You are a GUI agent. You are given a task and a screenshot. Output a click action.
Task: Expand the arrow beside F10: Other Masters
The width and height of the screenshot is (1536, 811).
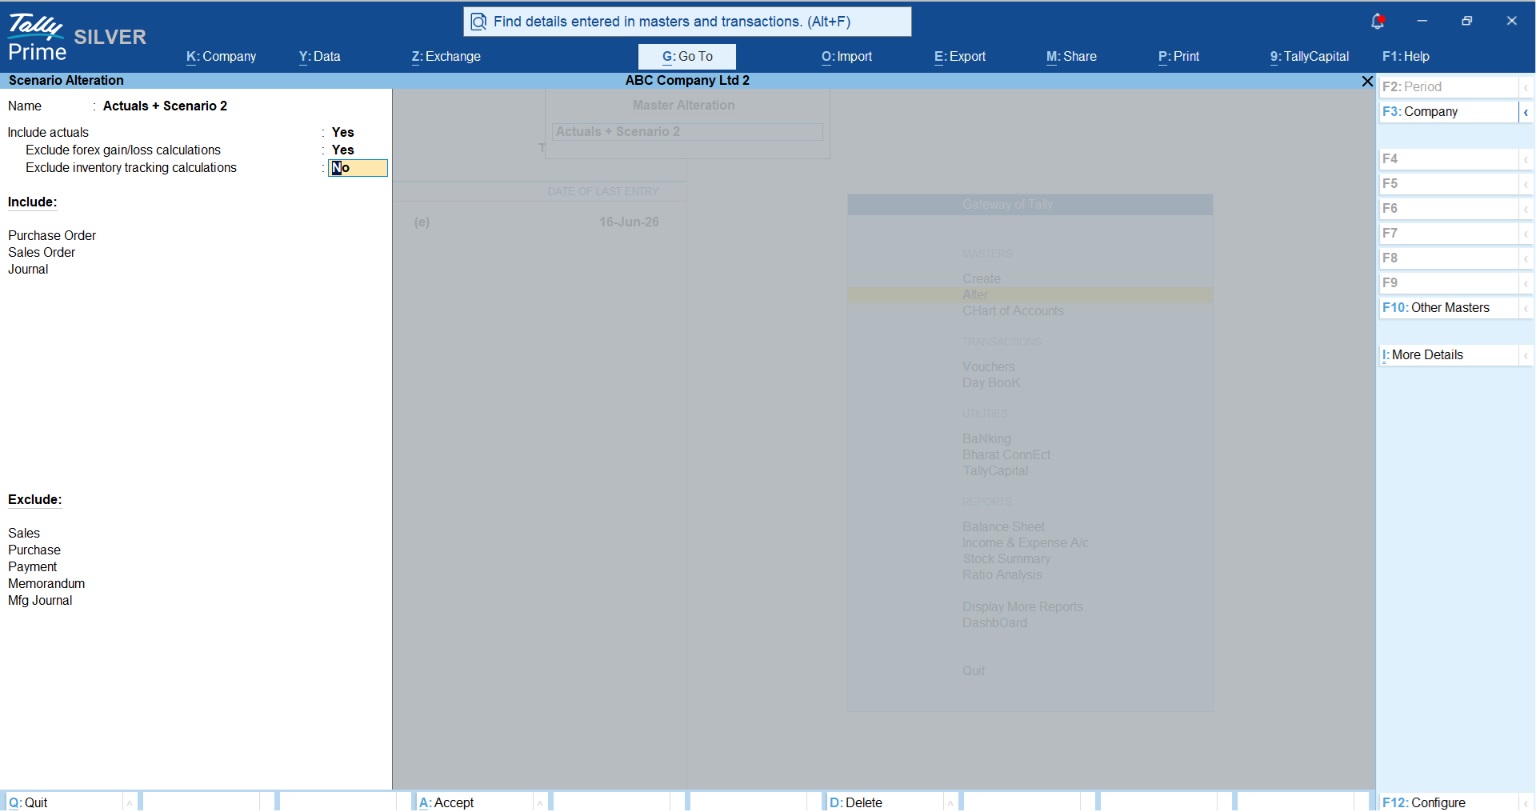click(1526, 308)
